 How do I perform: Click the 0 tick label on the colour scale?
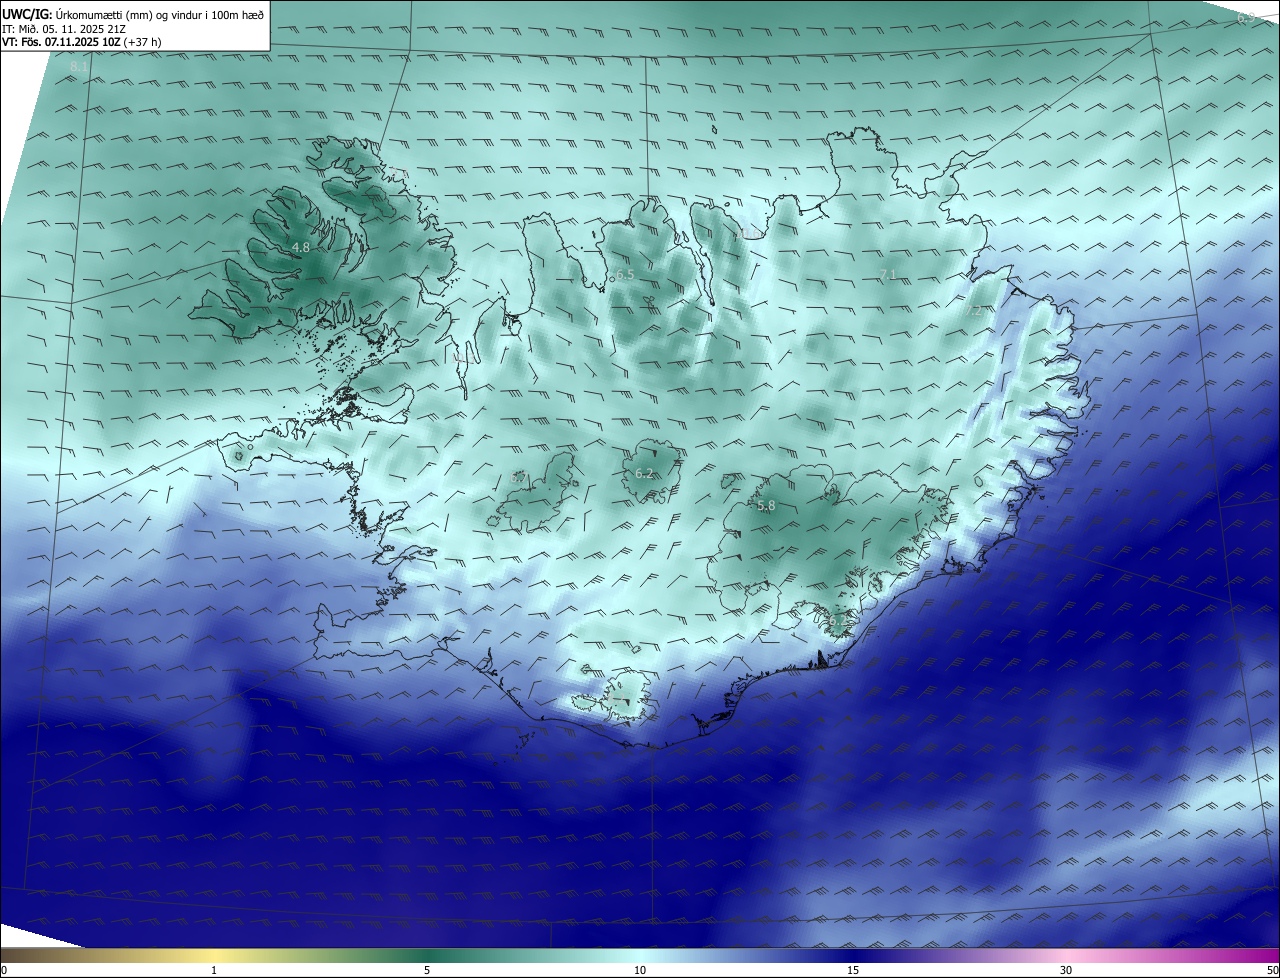4,970
